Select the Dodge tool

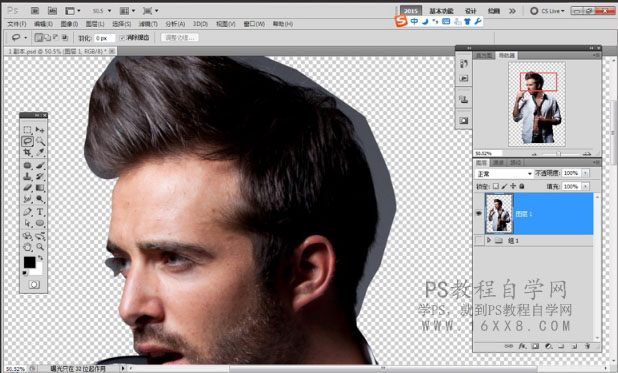[x=40, y=199]
